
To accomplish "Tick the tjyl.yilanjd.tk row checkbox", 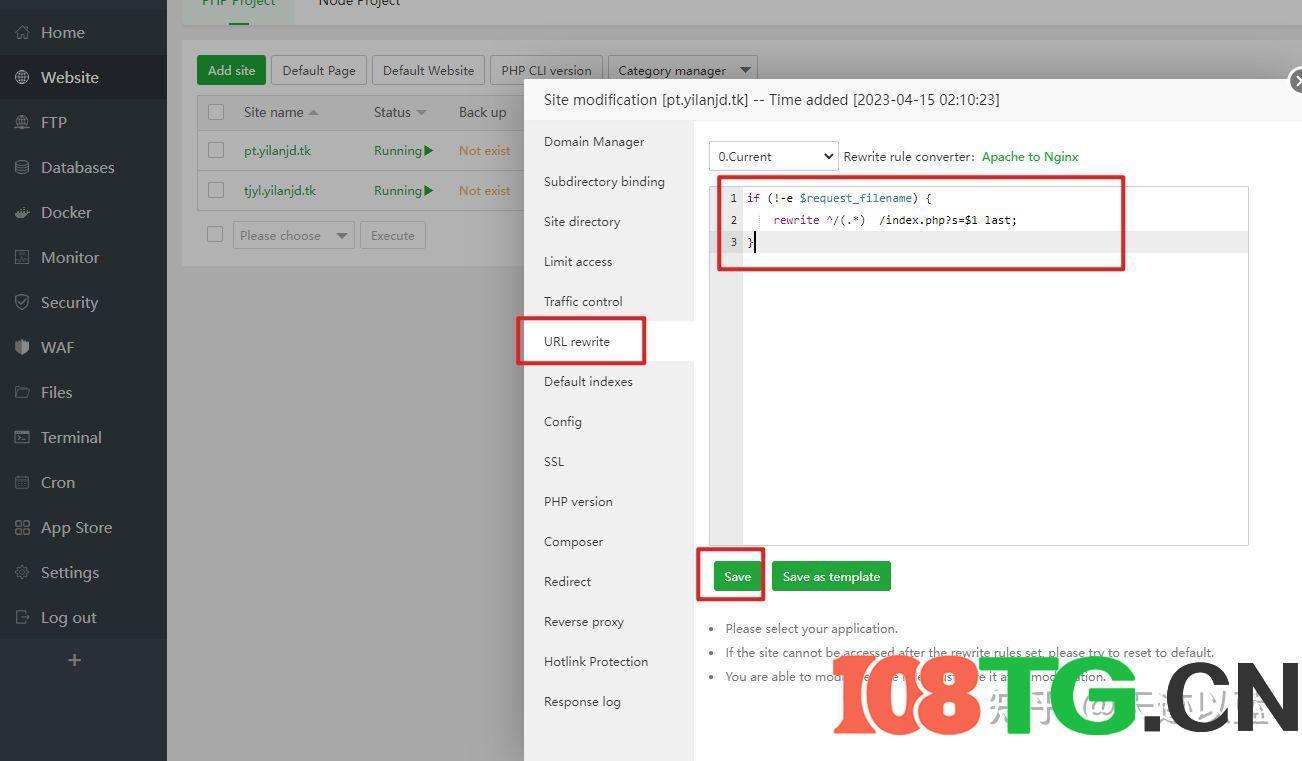I will (x=216, y=191).
